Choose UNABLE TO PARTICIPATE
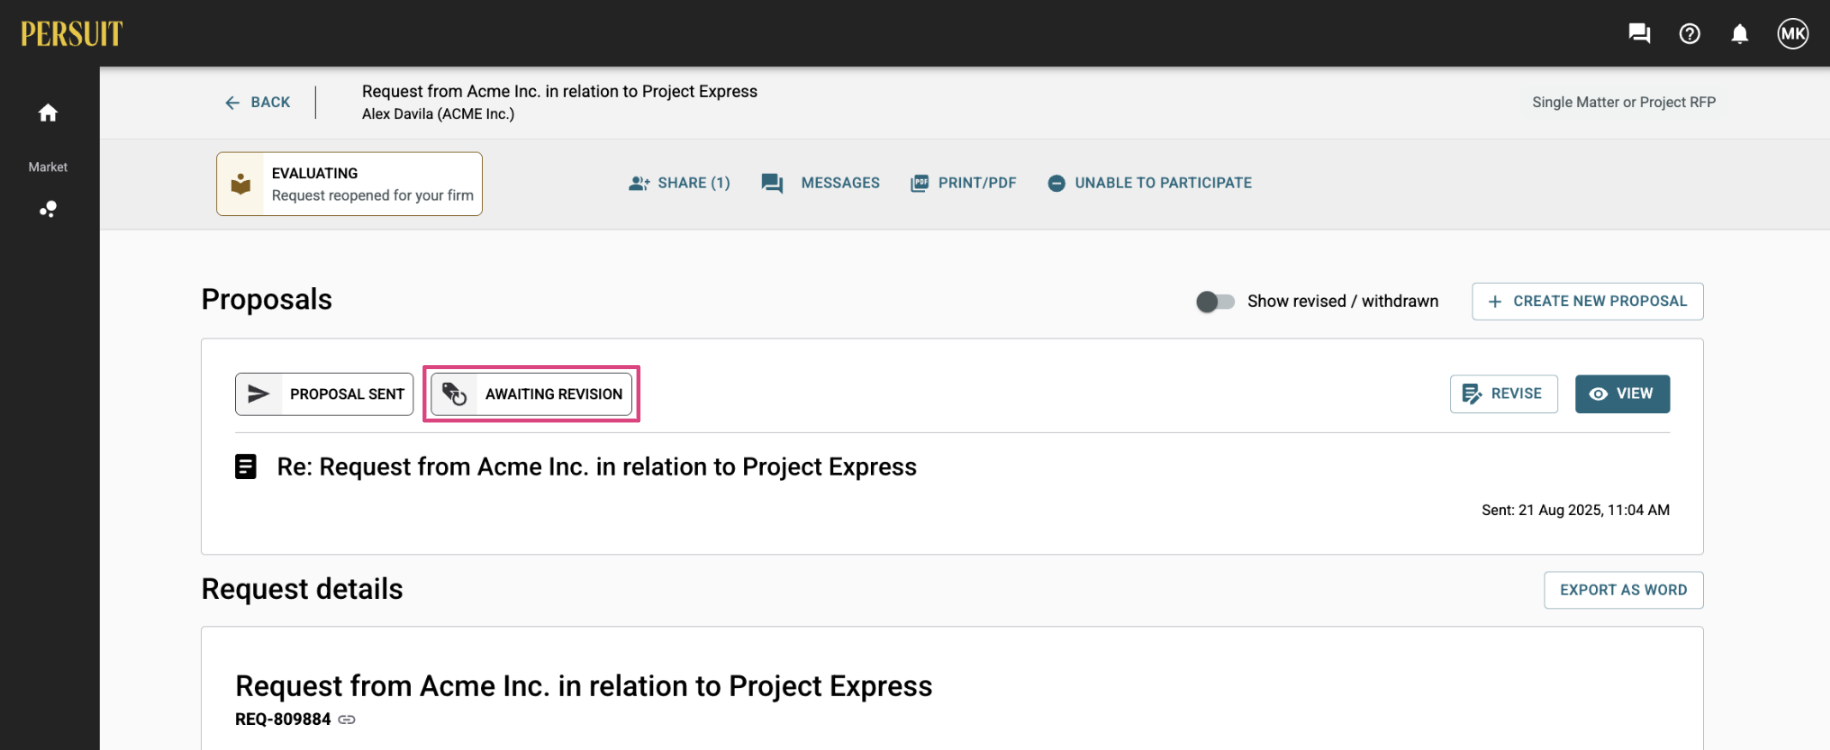1830x750 pixels. click(1149, 183)
